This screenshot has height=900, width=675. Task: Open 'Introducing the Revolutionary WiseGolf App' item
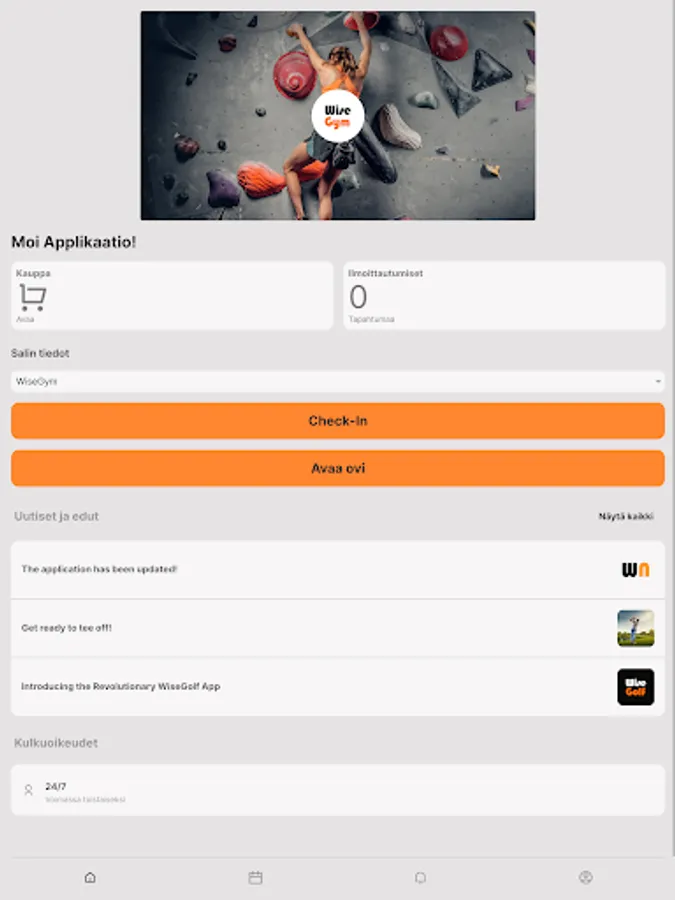pos(338,686)
